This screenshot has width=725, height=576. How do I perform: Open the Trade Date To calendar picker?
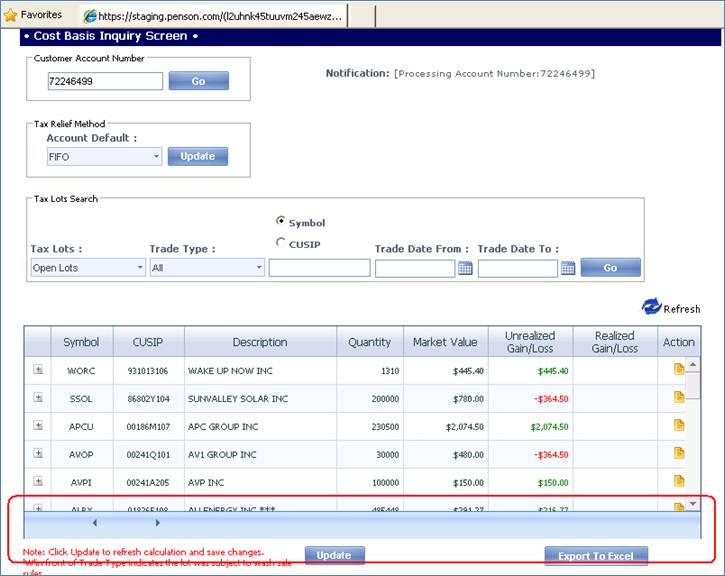click(x=568, y=268)
